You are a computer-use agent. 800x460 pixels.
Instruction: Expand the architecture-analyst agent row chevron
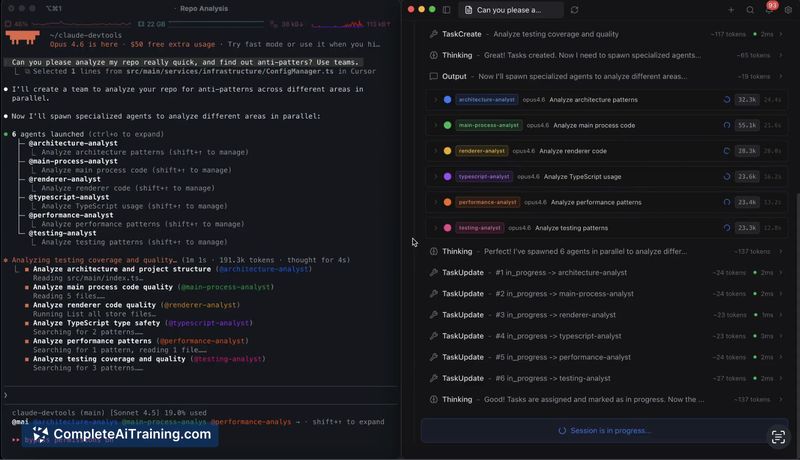coord(435,100)
